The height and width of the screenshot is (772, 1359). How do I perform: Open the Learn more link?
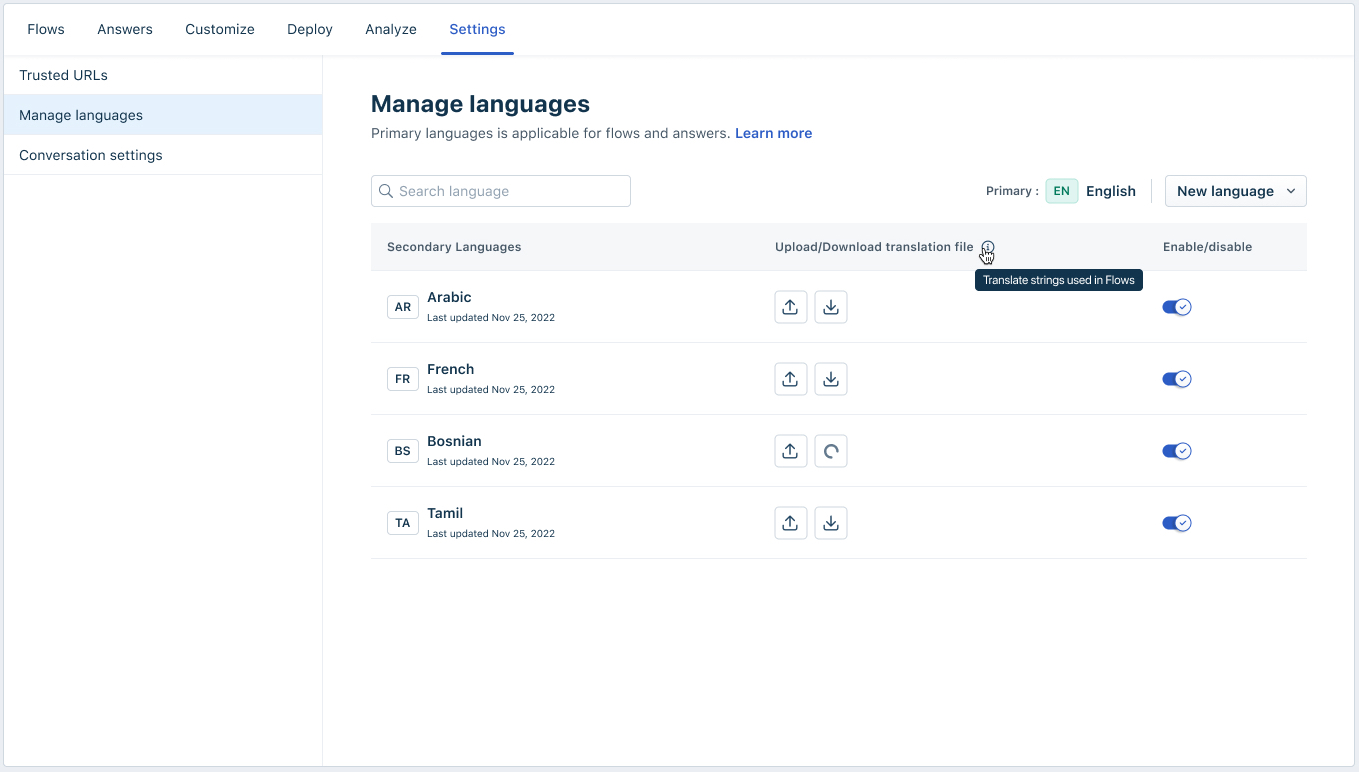(x=773, y=133)
